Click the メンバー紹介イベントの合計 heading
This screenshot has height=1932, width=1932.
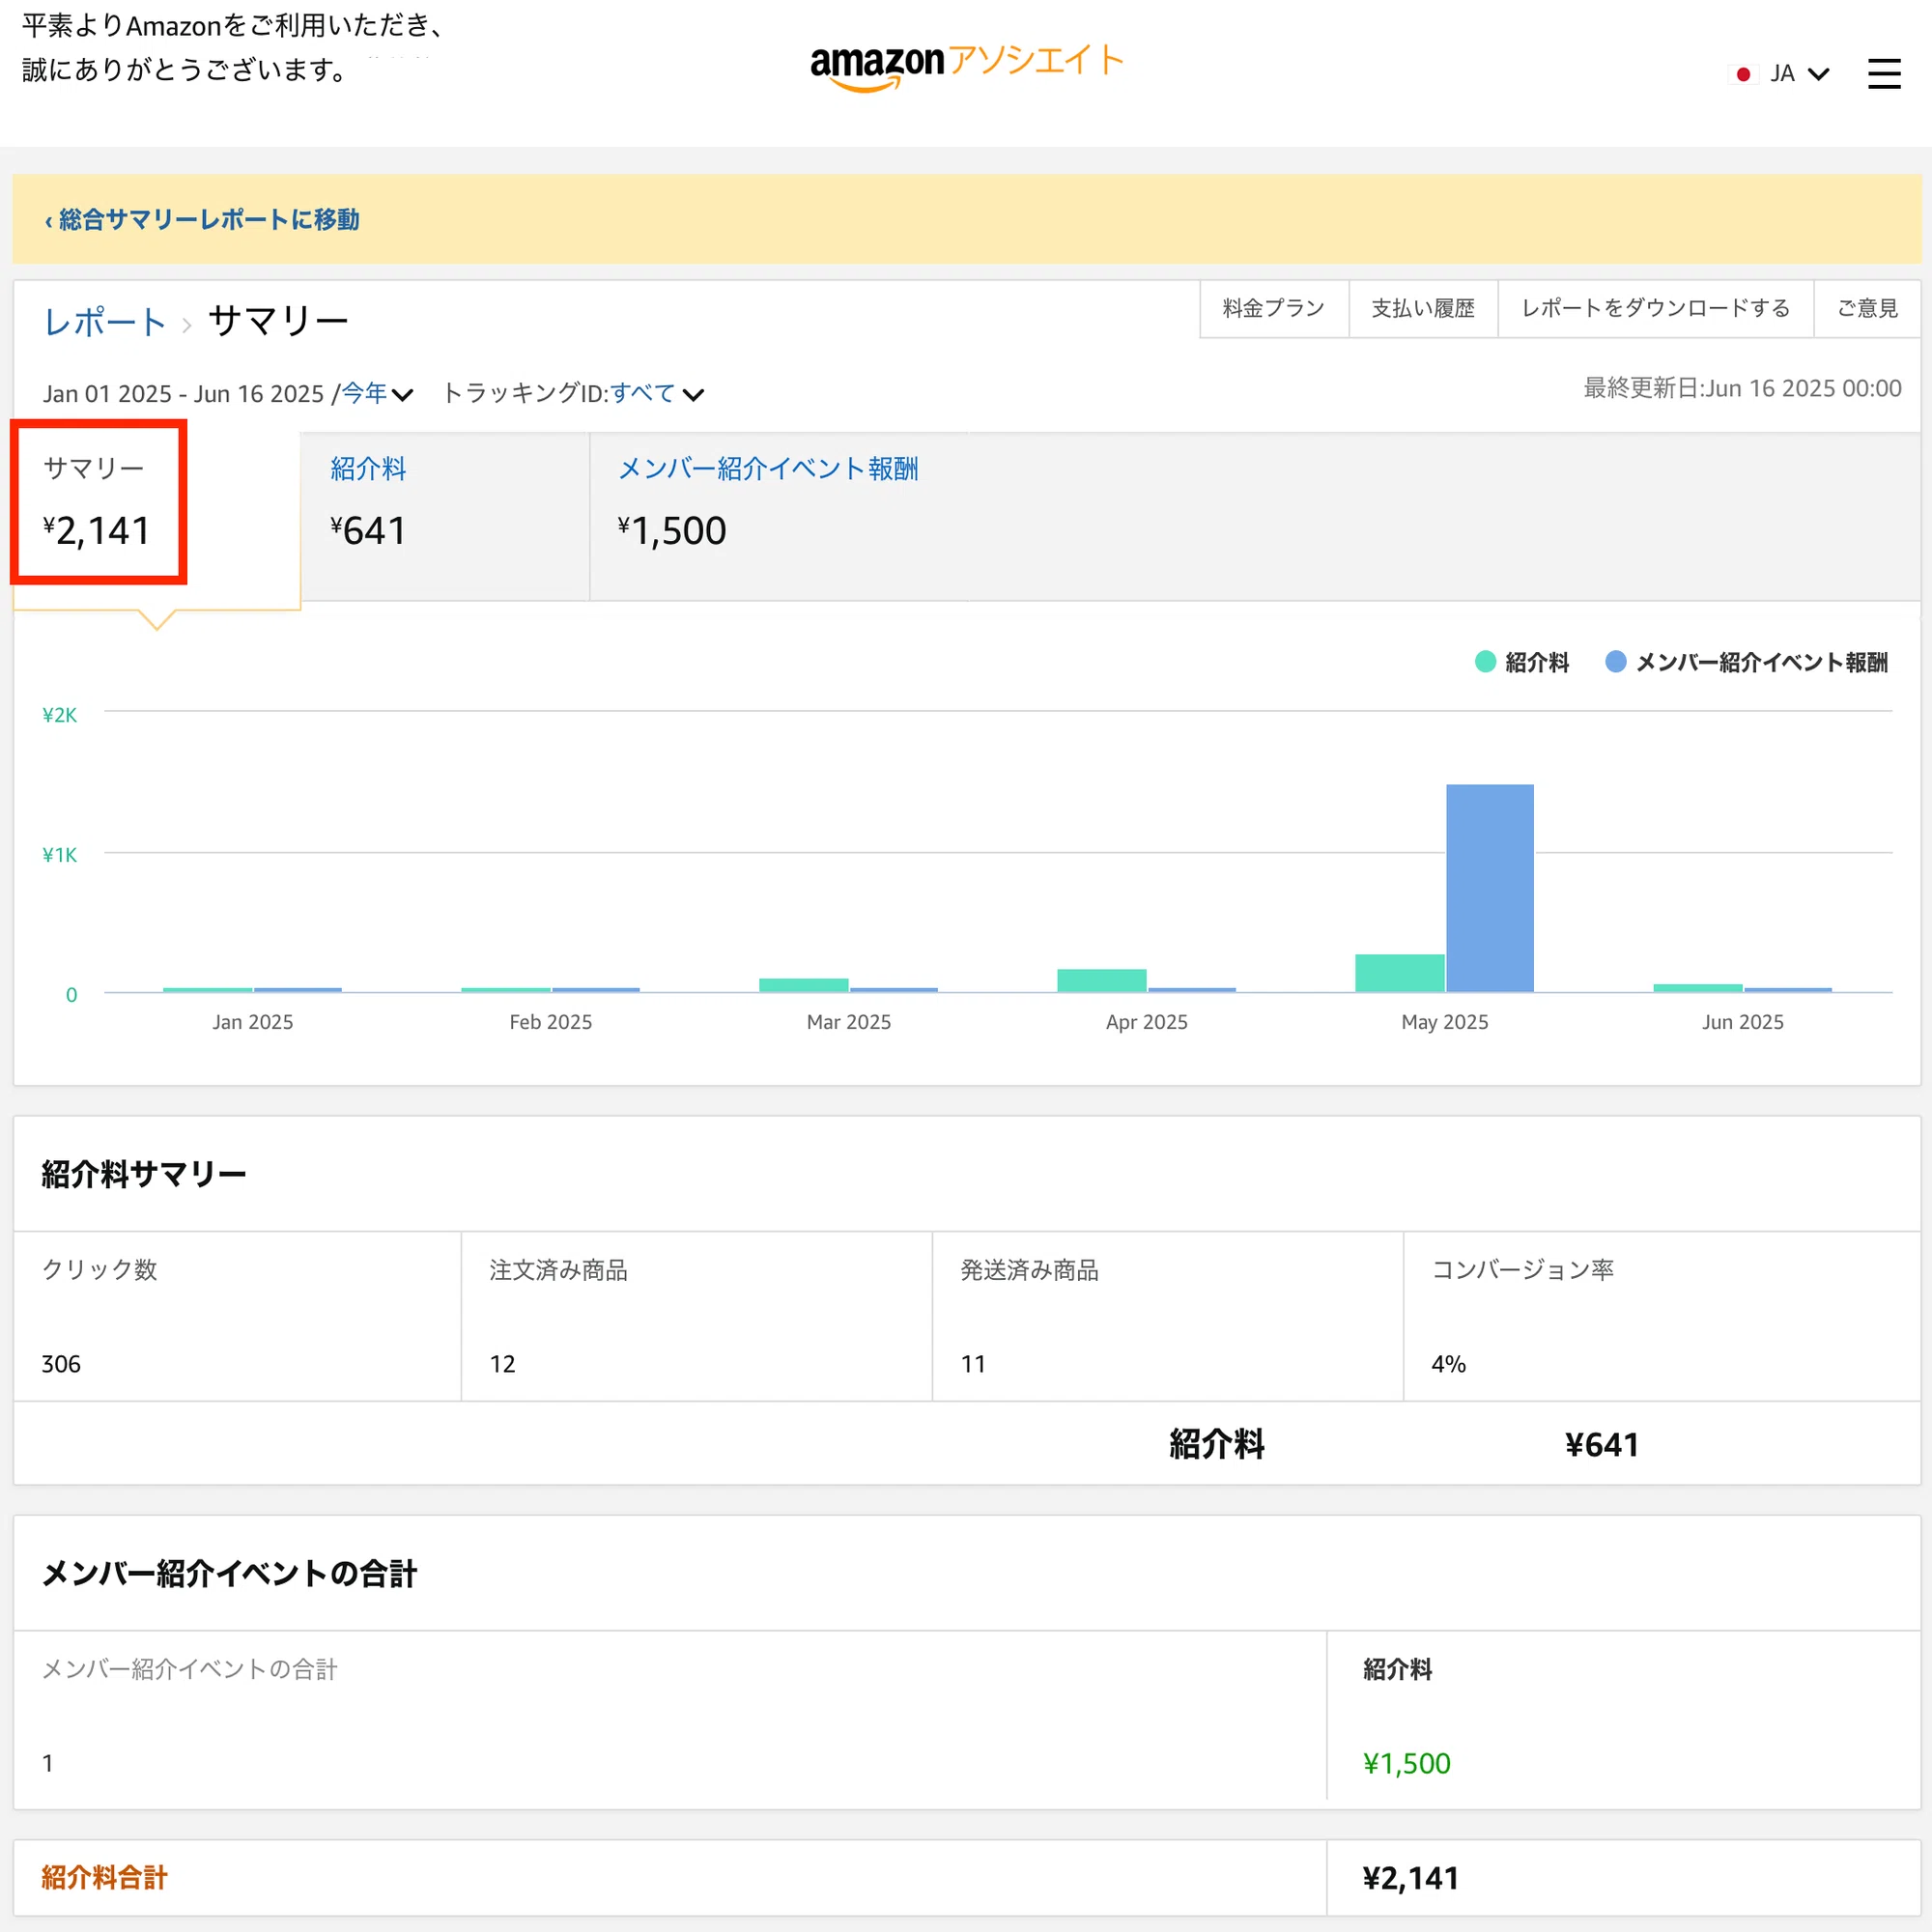(229, 1574)
